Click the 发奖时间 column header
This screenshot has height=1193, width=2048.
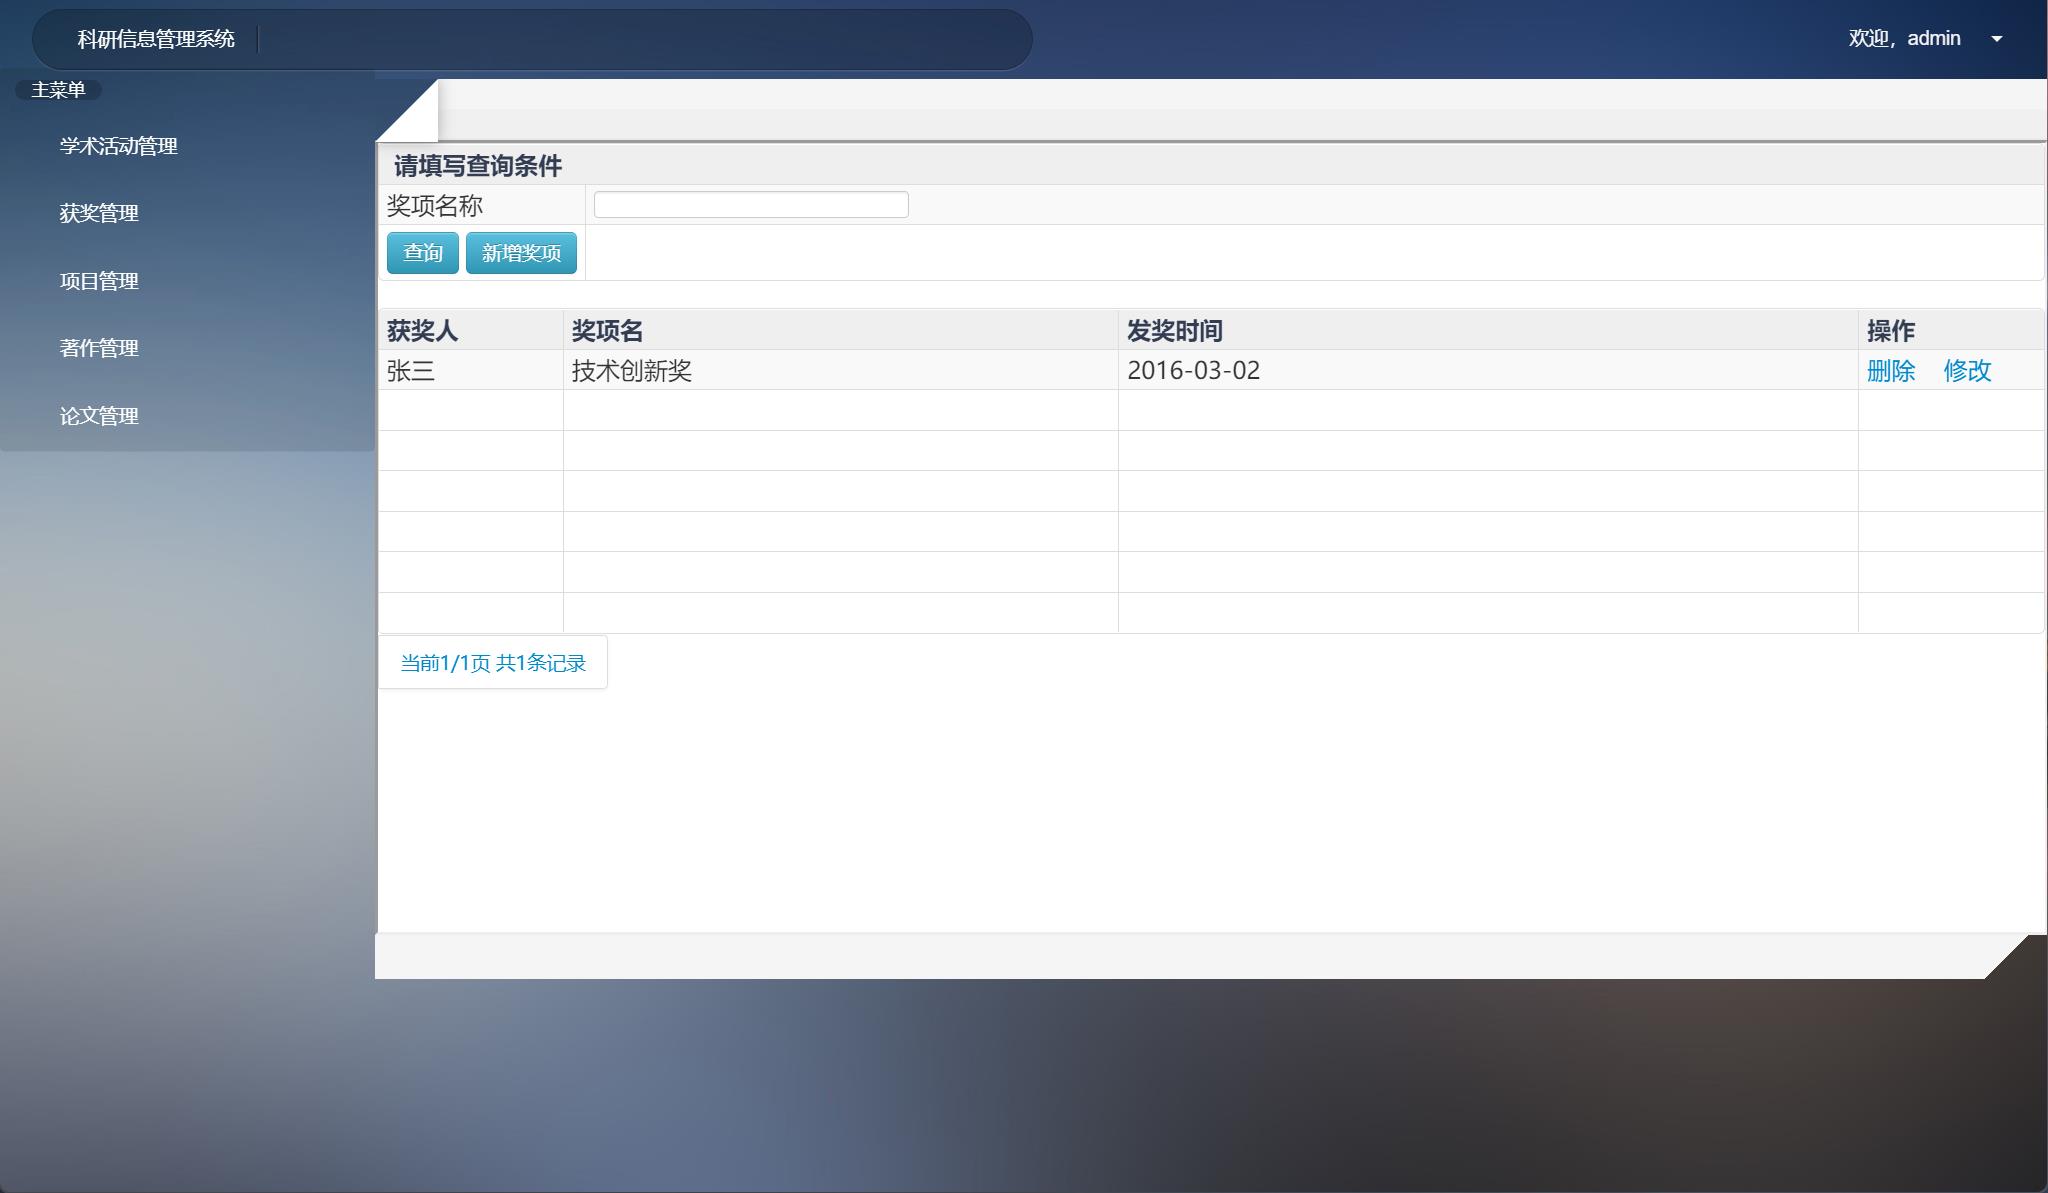(1174, 331)
